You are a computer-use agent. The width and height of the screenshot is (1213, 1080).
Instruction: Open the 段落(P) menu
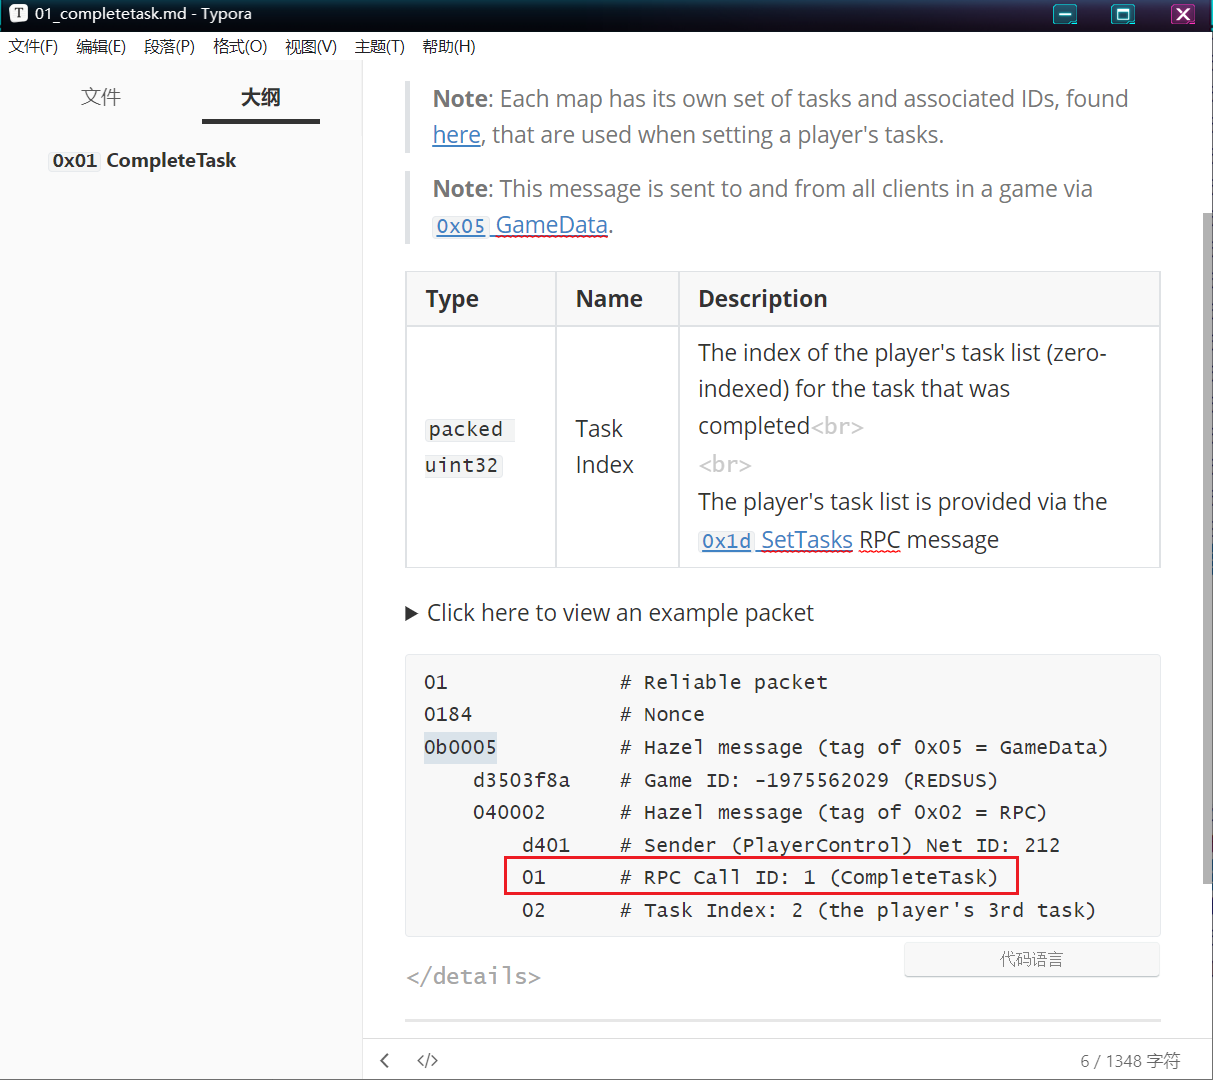coord(169,47)
